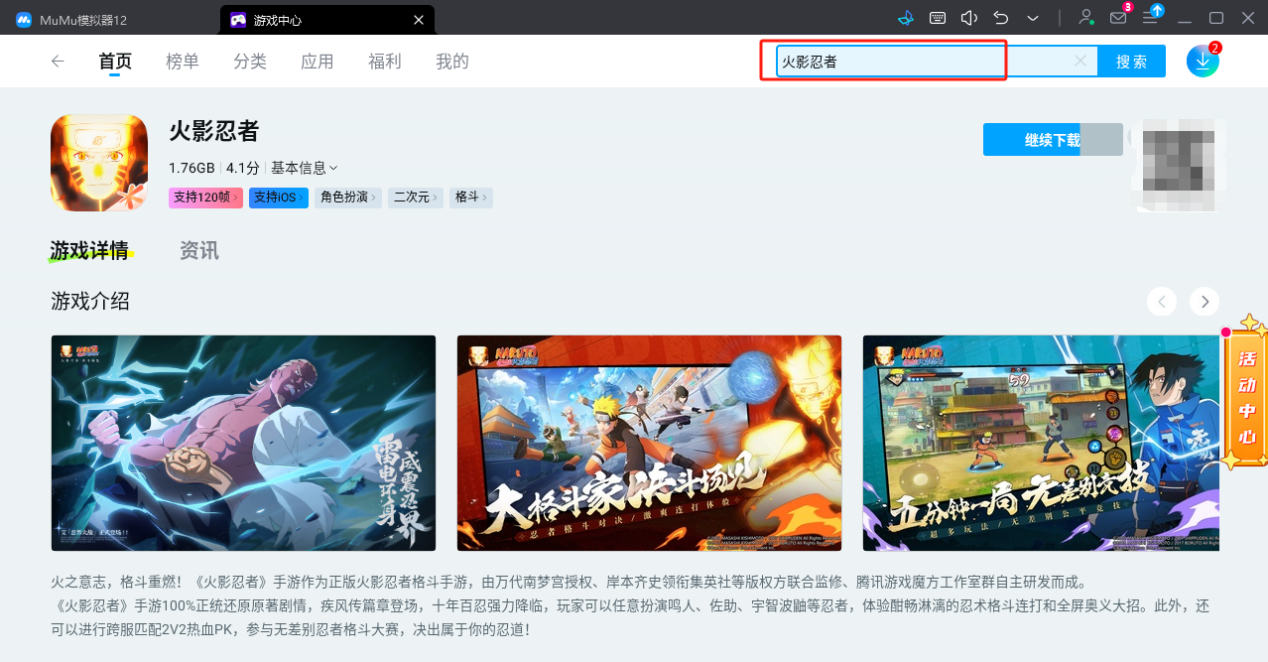Open the title bar chevron dropdown menu
1268x662 pixels.
tap(1032, 18)
